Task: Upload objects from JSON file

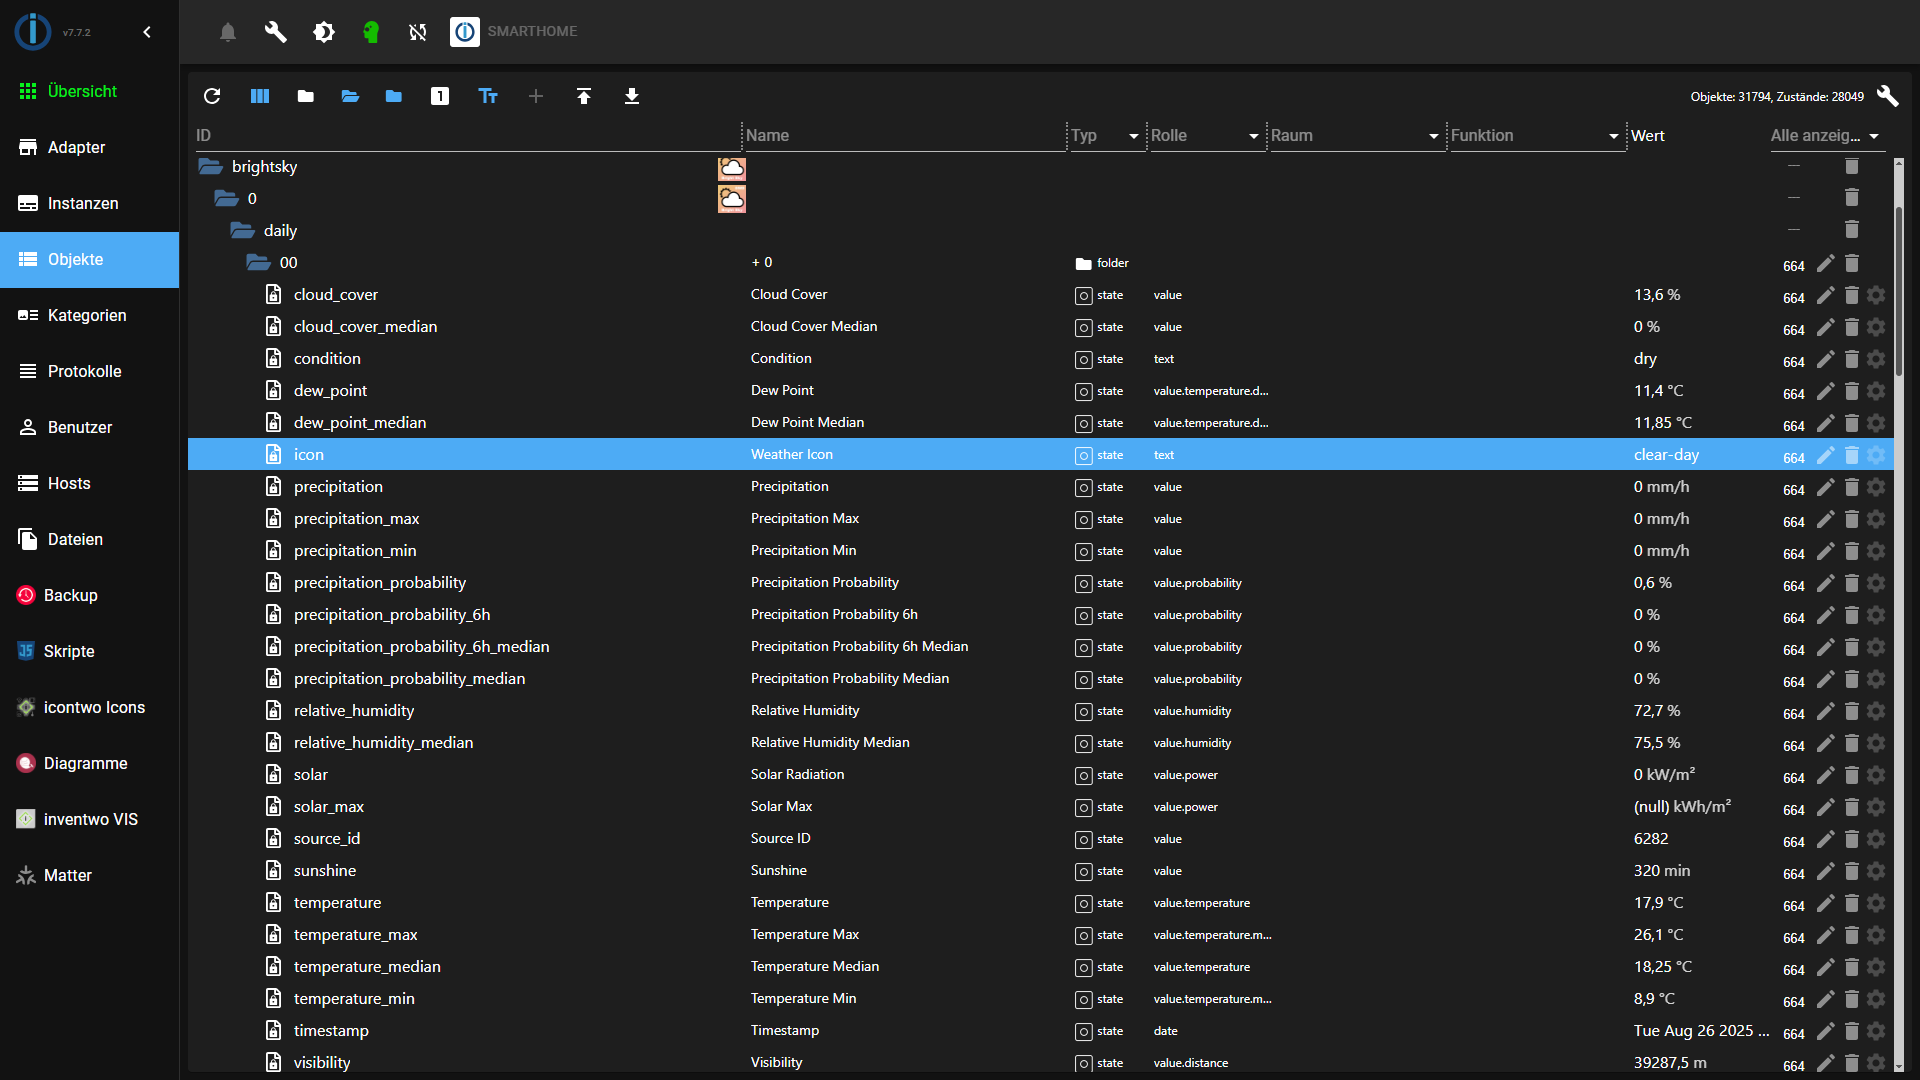Action: pyautogui.click(x=584, y=96)
